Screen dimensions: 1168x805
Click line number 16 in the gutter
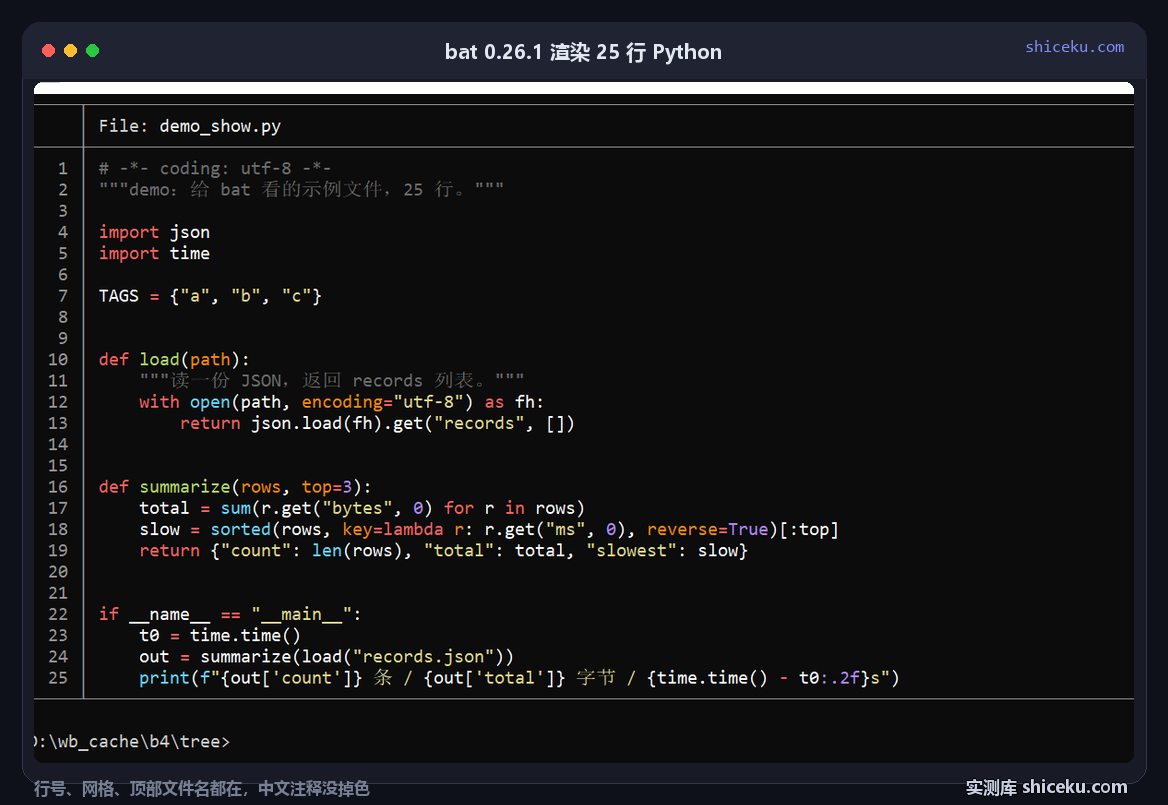(x=58, y=487)
